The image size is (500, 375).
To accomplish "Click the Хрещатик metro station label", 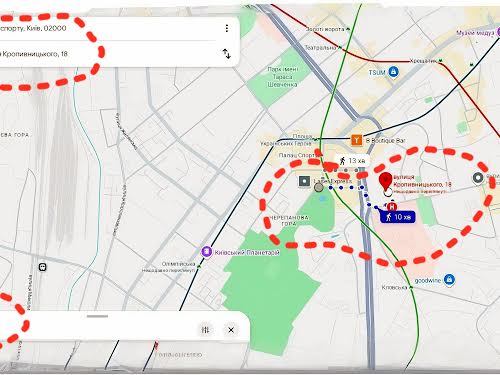I will [423, 61].
